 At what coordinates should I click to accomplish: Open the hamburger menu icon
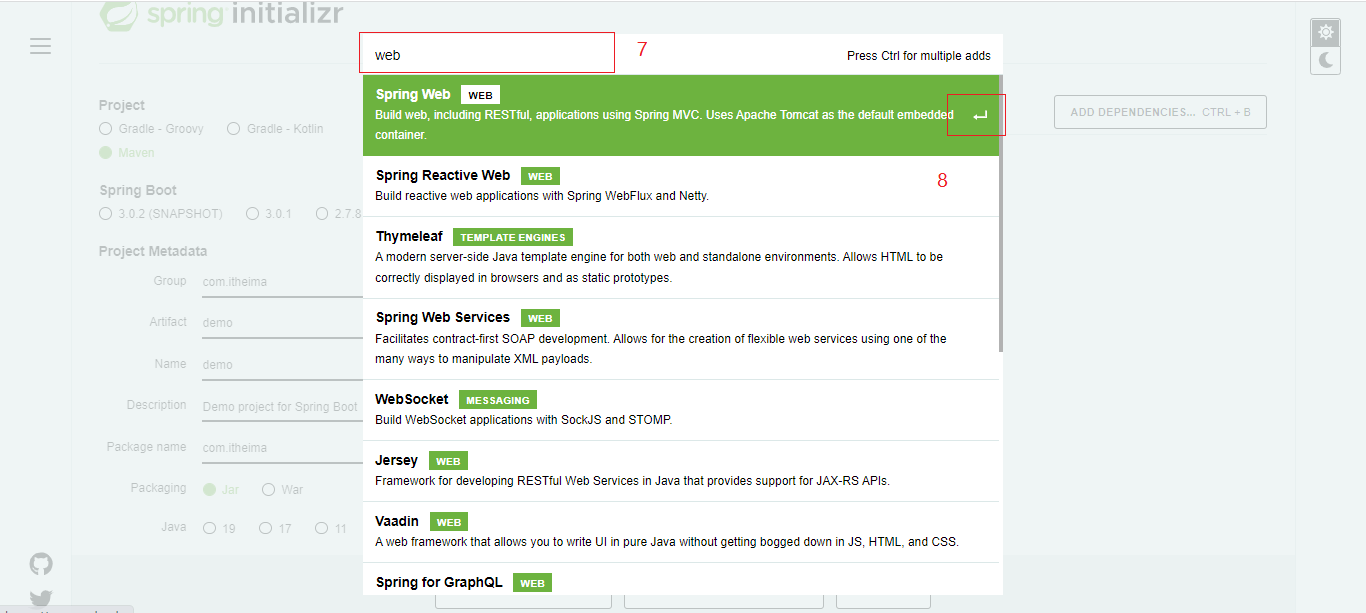pyautogui.click(x=40, y=46)
